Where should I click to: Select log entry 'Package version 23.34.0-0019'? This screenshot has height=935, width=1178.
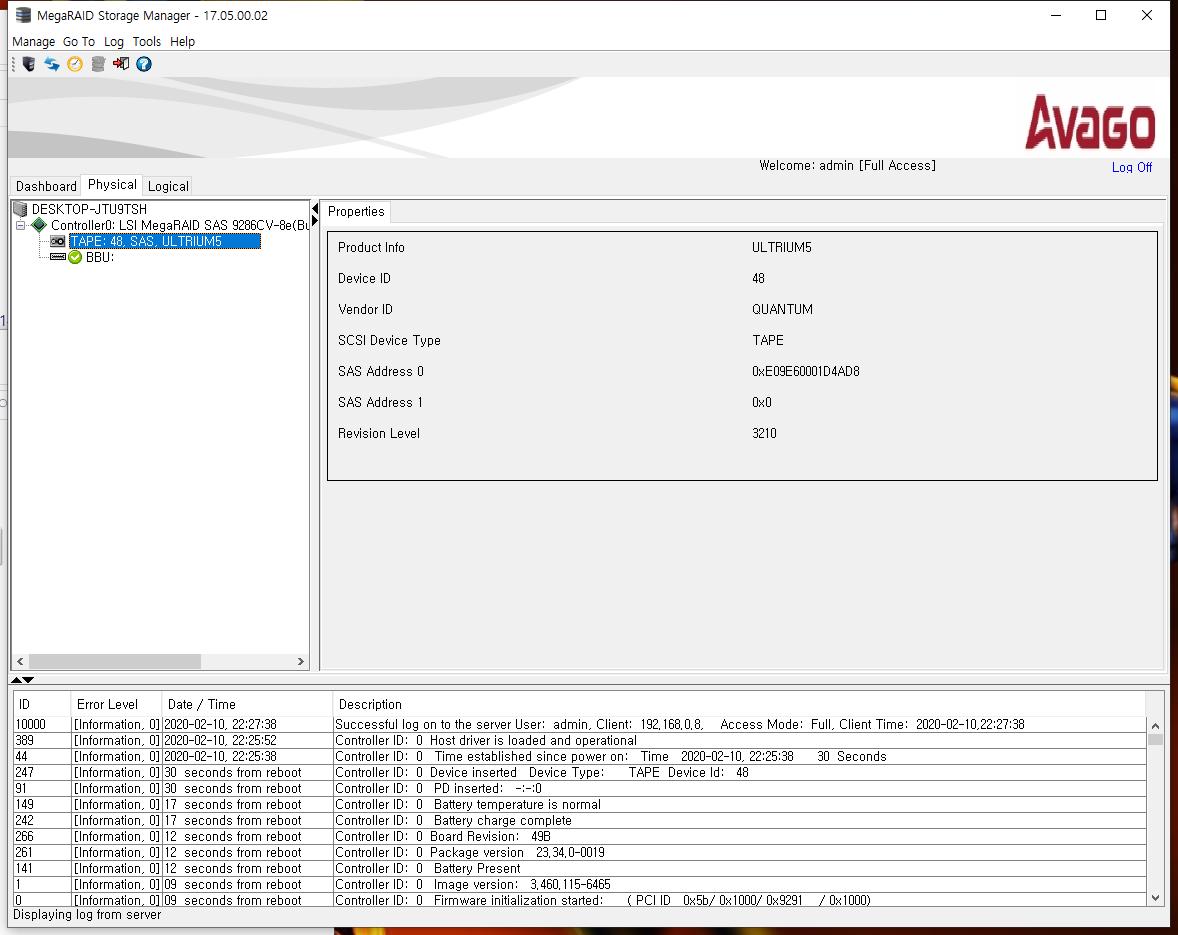coord(580,852)
